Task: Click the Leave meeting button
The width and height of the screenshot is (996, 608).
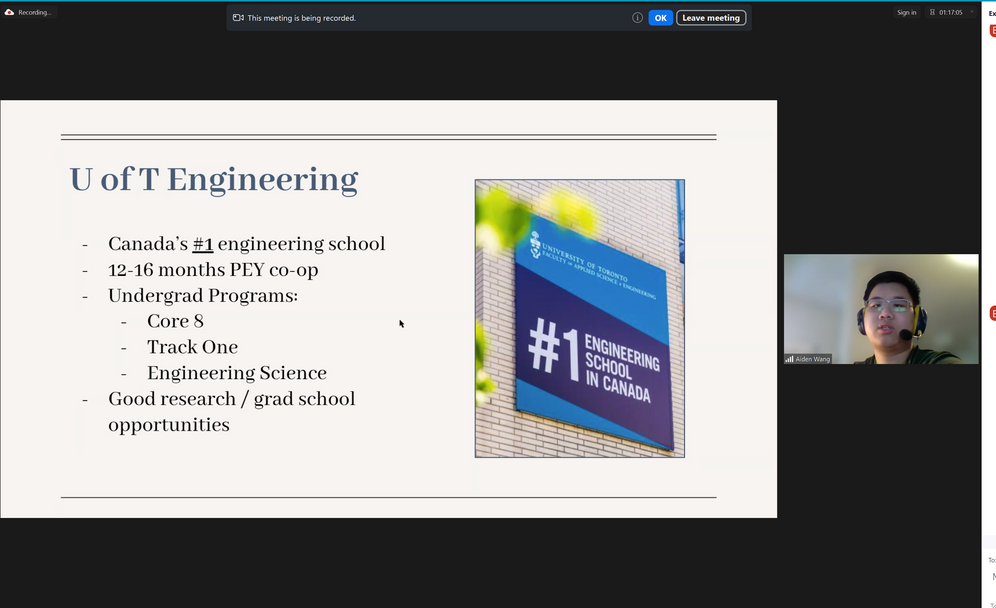Action: pos(710,18)
